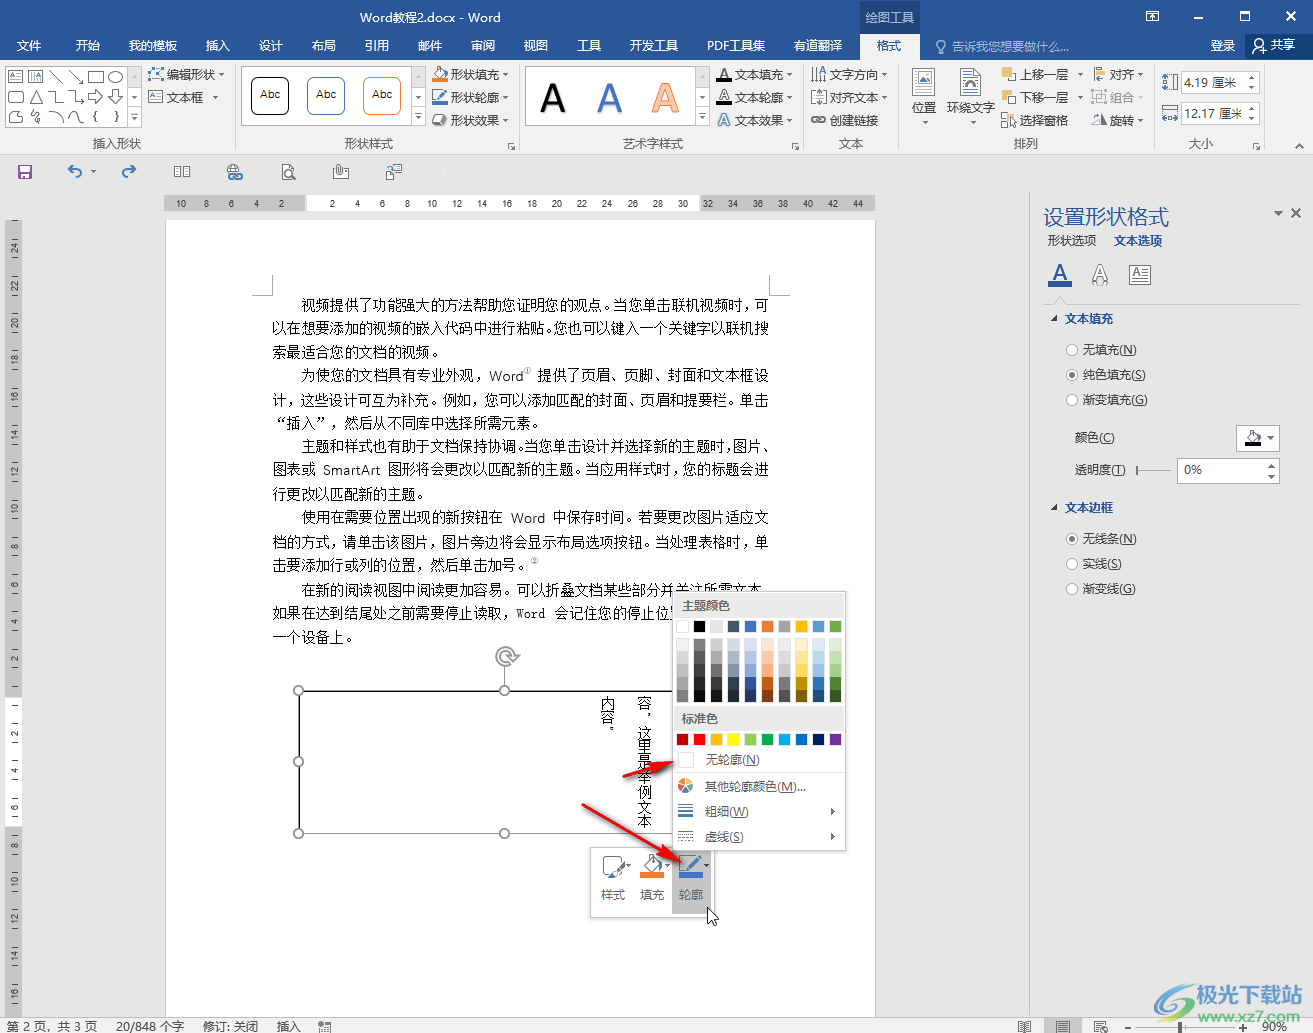This screenshot has height=1033, width=1313.
Task: Open the Selection Pane (选择窗格)
Action: click(x=1035, y=120)
